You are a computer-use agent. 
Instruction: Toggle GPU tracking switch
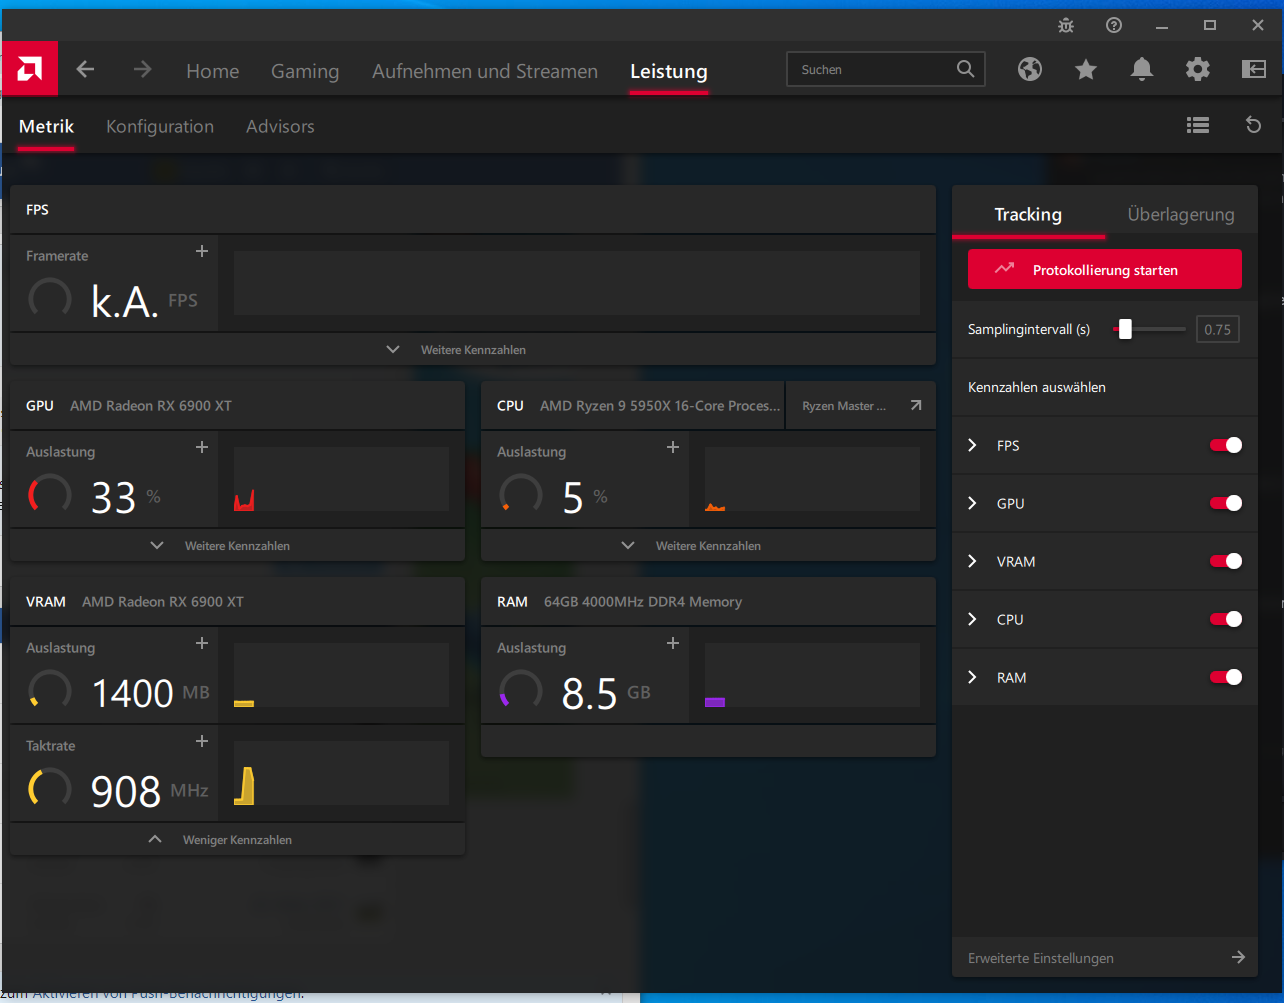tap(1226, 503)
